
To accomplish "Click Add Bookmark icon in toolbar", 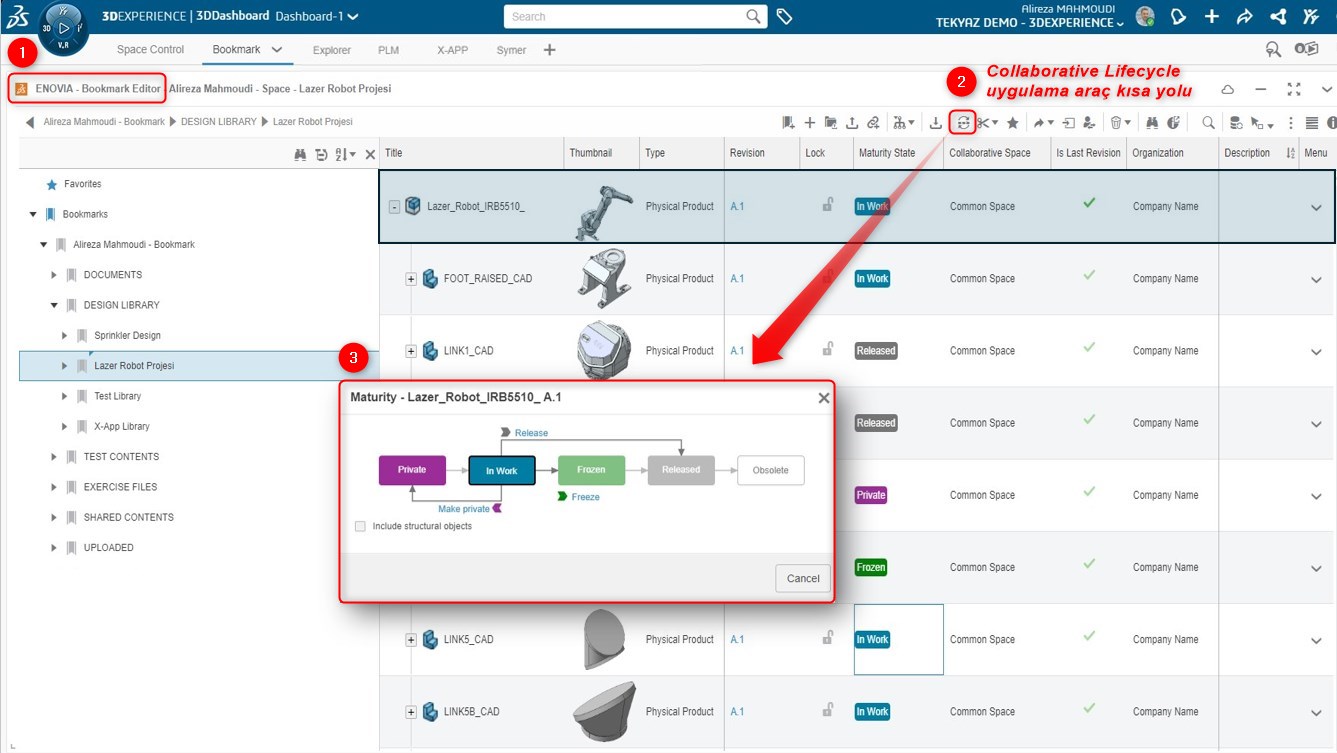I will click(788, 122).
